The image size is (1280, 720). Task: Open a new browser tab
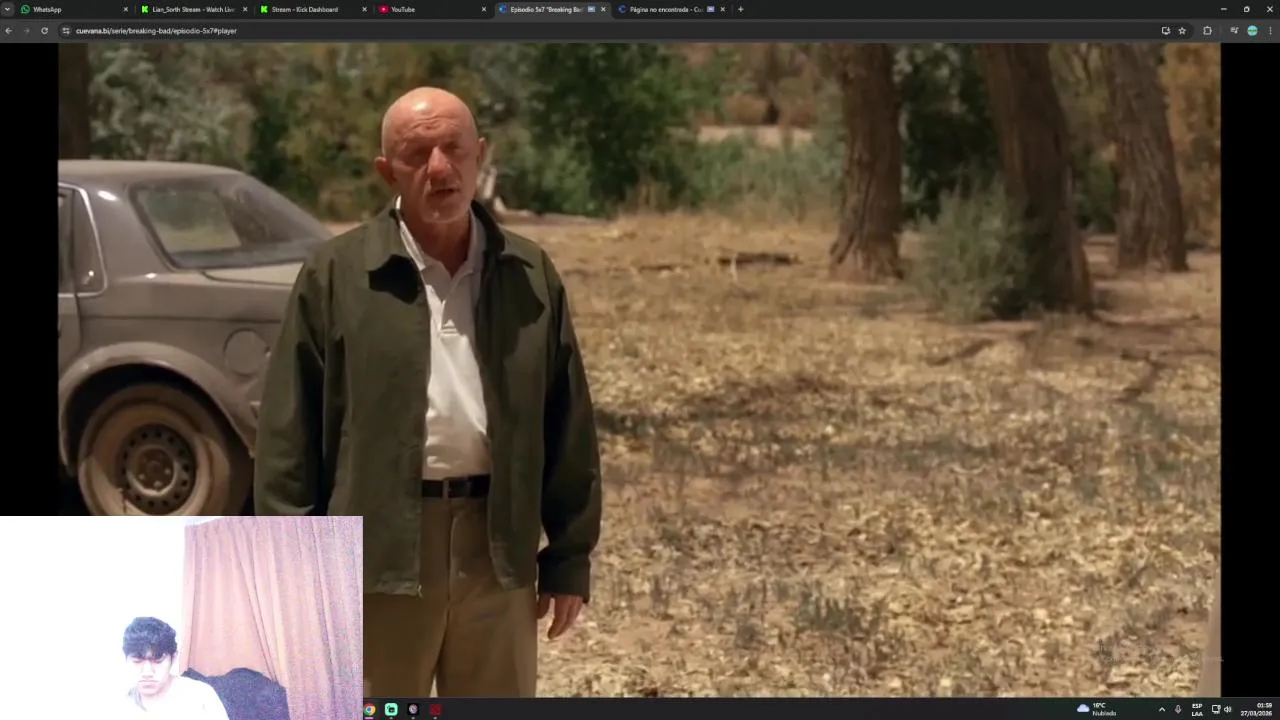(x=740, y=9)
